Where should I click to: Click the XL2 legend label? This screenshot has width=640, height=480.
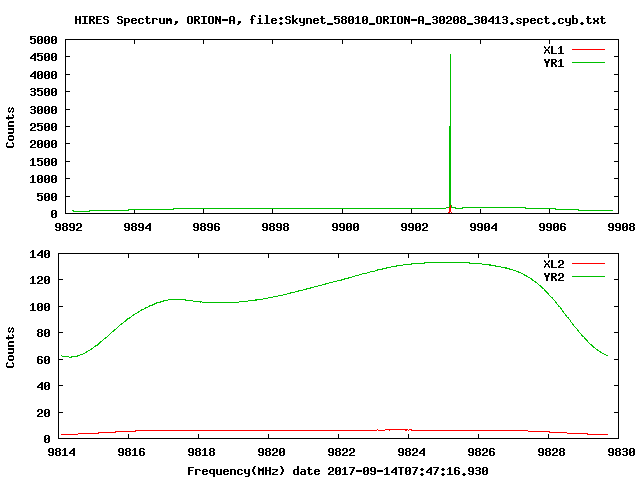point(553,264)
